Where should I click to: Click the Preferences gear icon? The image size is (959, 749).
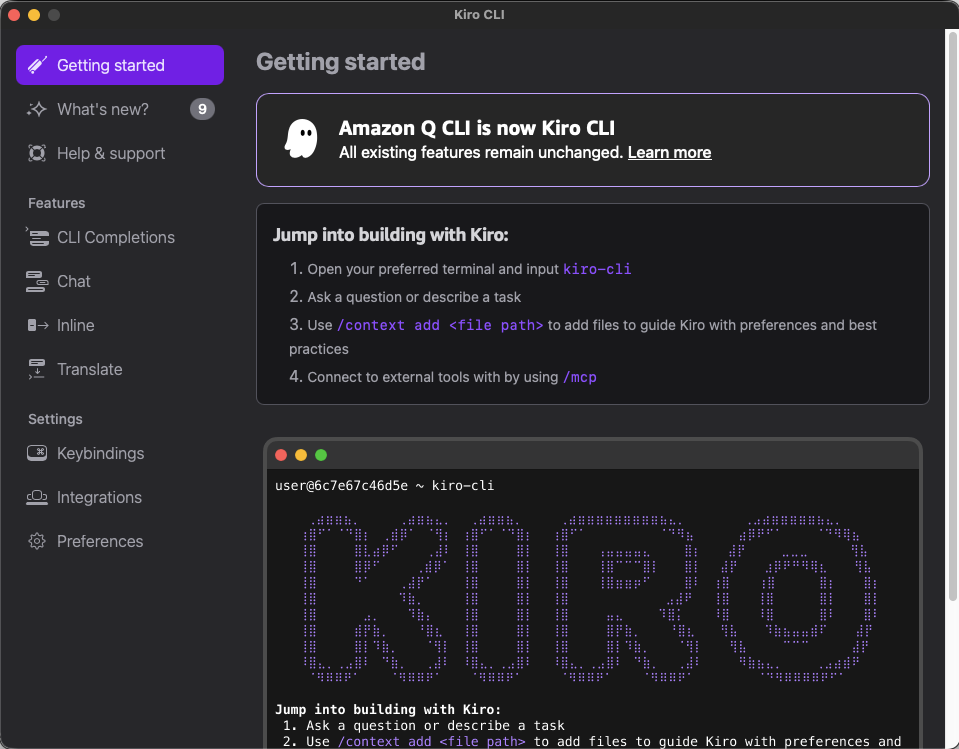[37, 541]
